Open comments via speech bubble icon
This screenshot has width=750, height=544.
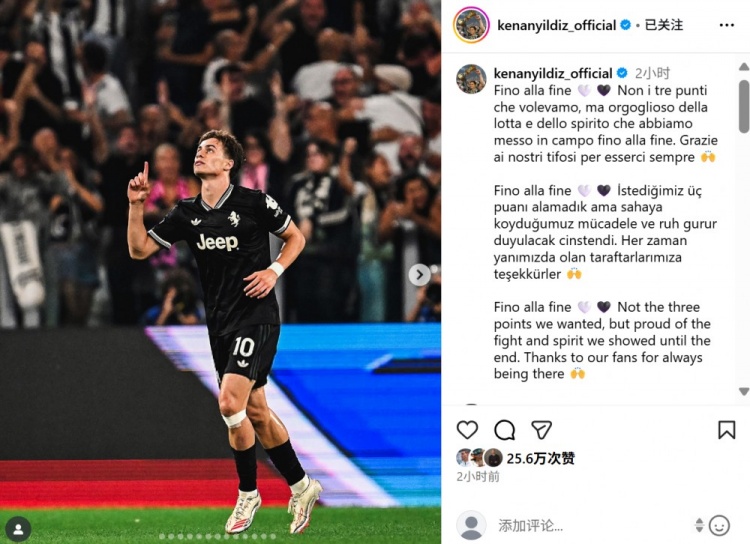pos(505,430)
